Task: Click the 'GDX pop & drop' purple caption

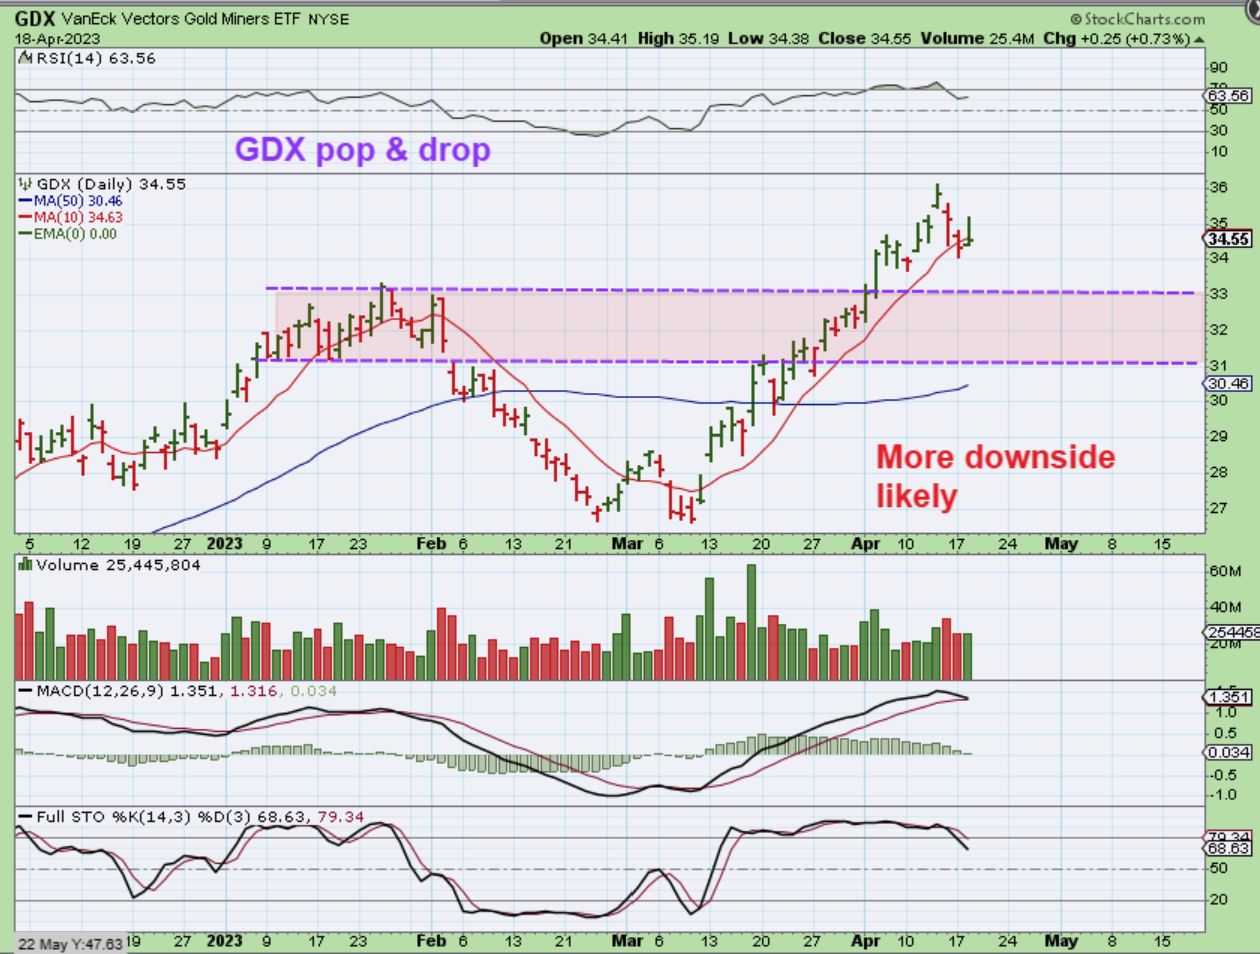Action: (363, 150)
